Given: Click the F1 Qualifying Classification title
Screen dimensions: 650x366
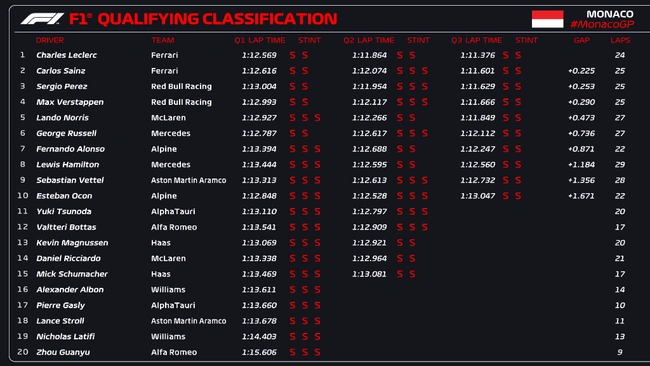Looking at the screenshot, I should click(203, 19).
